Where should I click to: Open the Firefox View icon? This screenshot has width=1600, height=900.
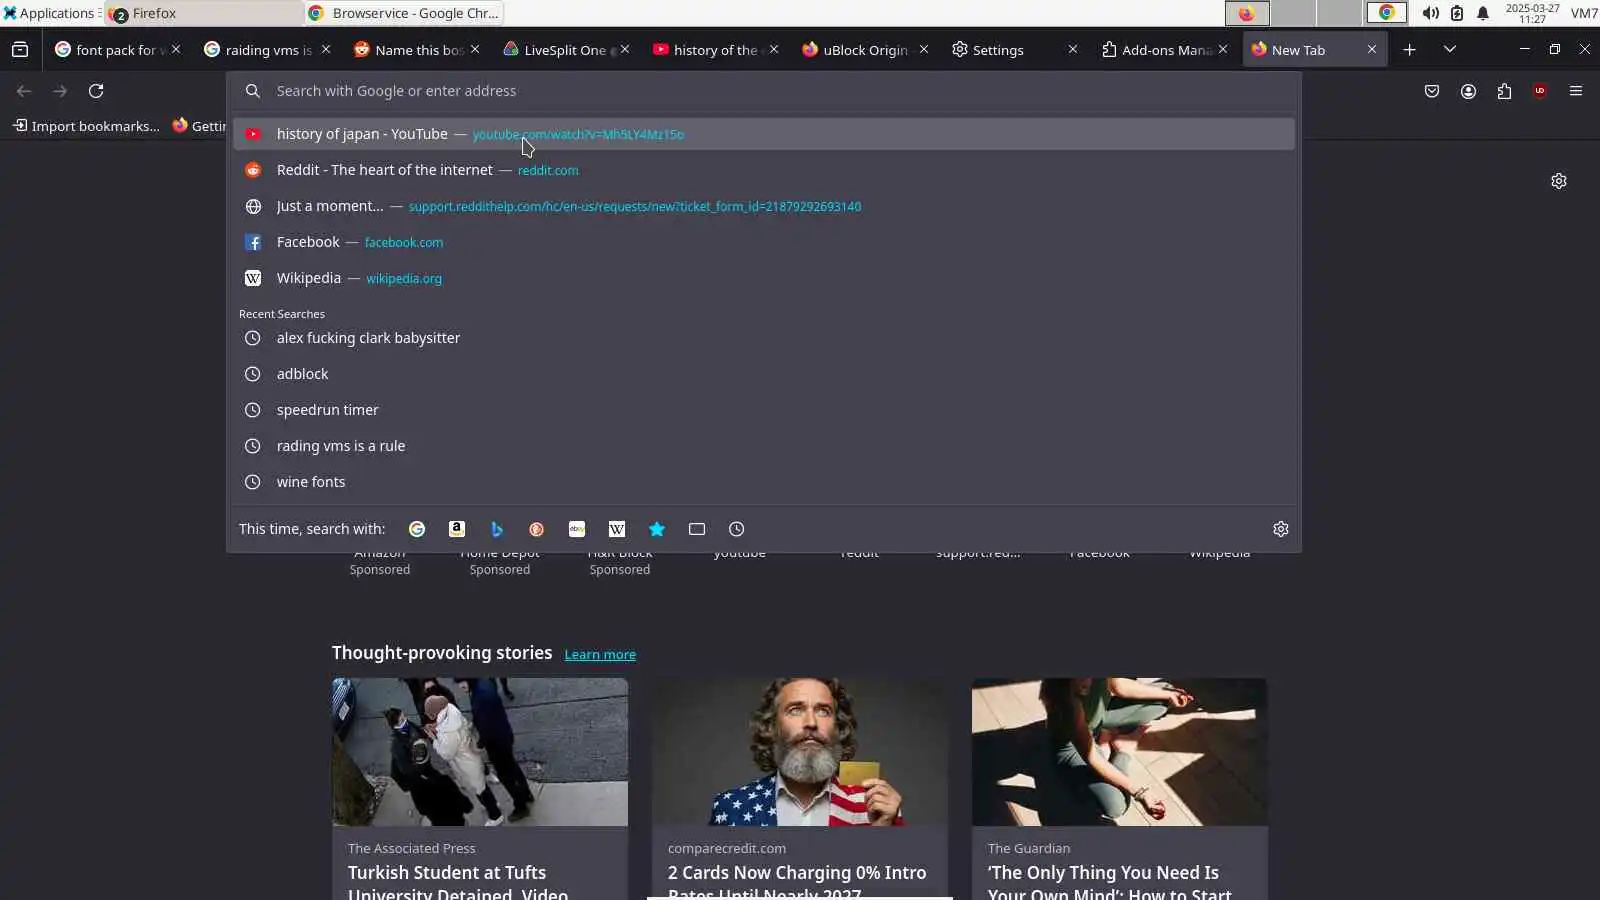click(20, 50)
